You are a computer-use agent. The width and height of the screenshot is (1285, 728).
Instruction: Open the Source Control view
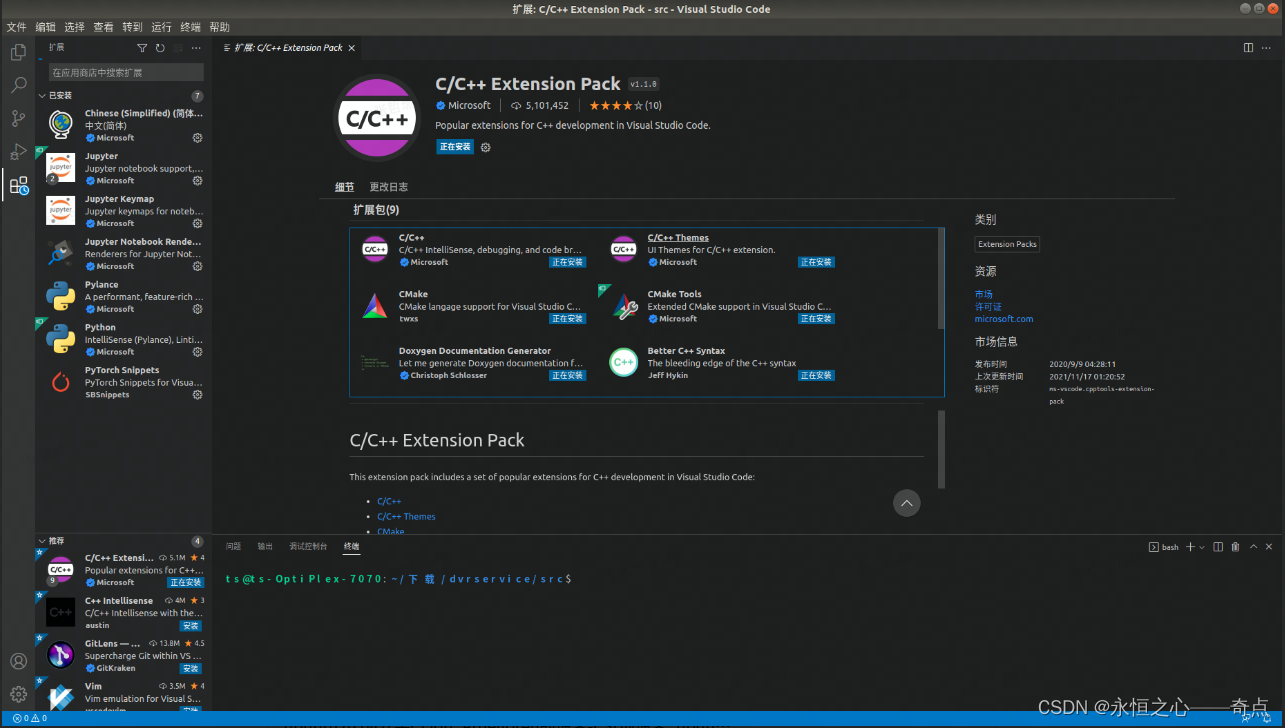click(x=18, y=119)
